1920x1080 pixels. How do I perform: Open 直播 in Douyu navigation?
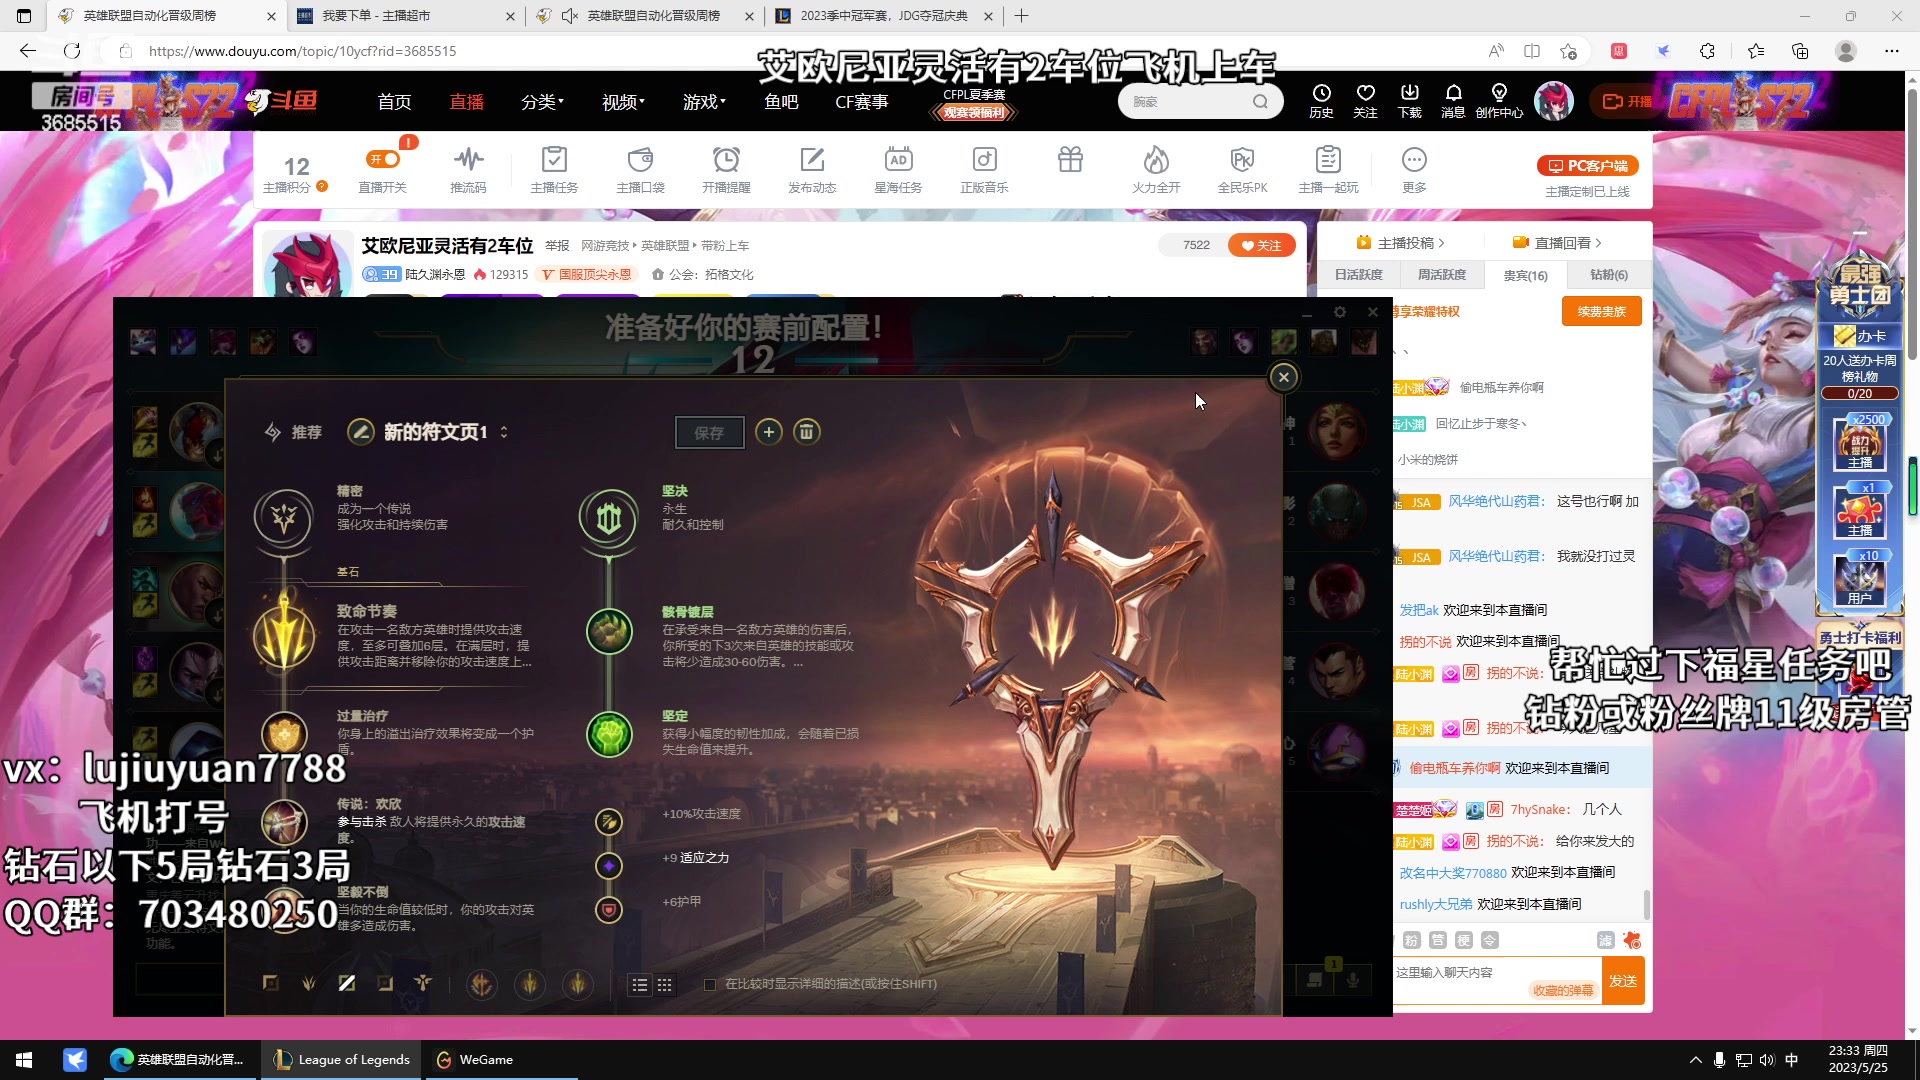466,102
